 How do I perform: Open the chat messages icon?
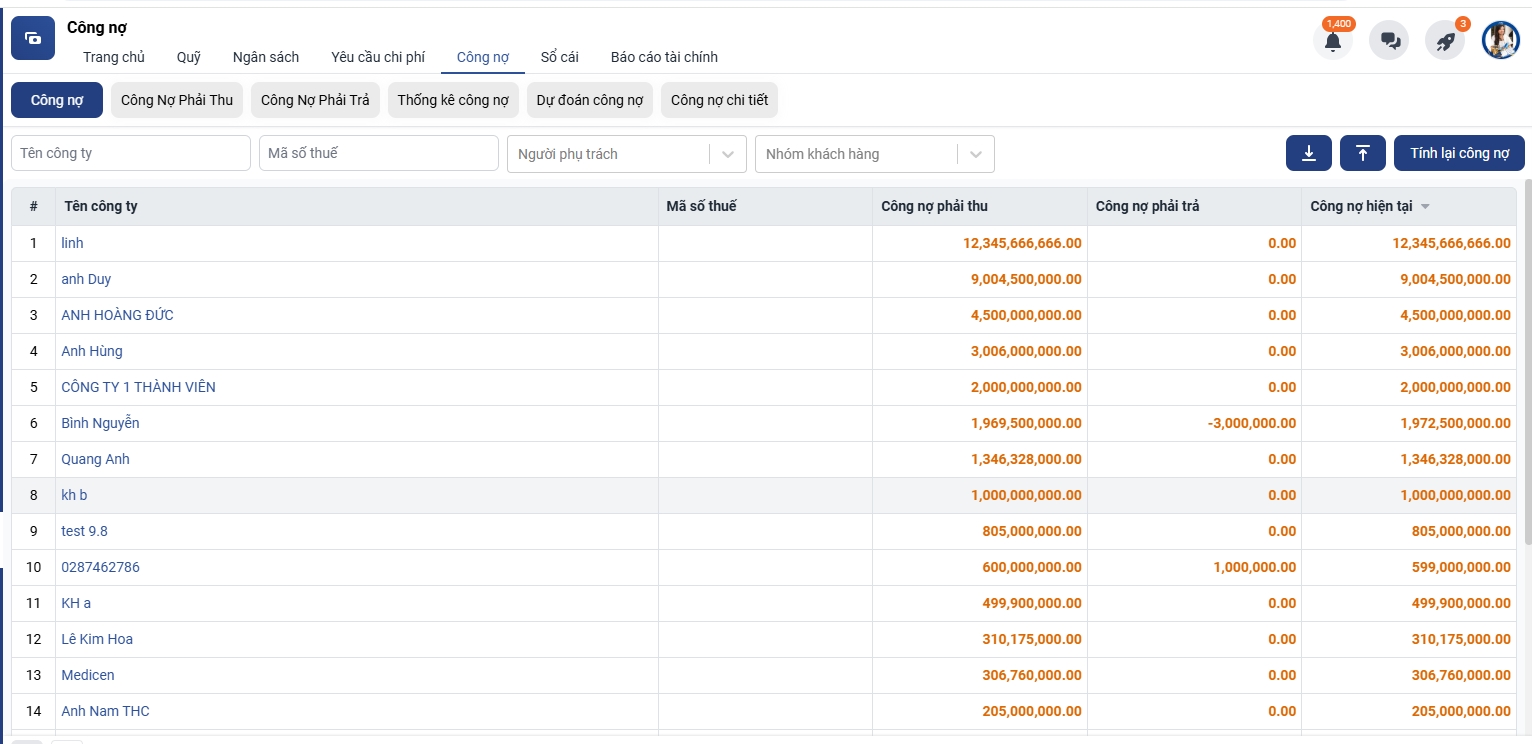coord(1389,41)
